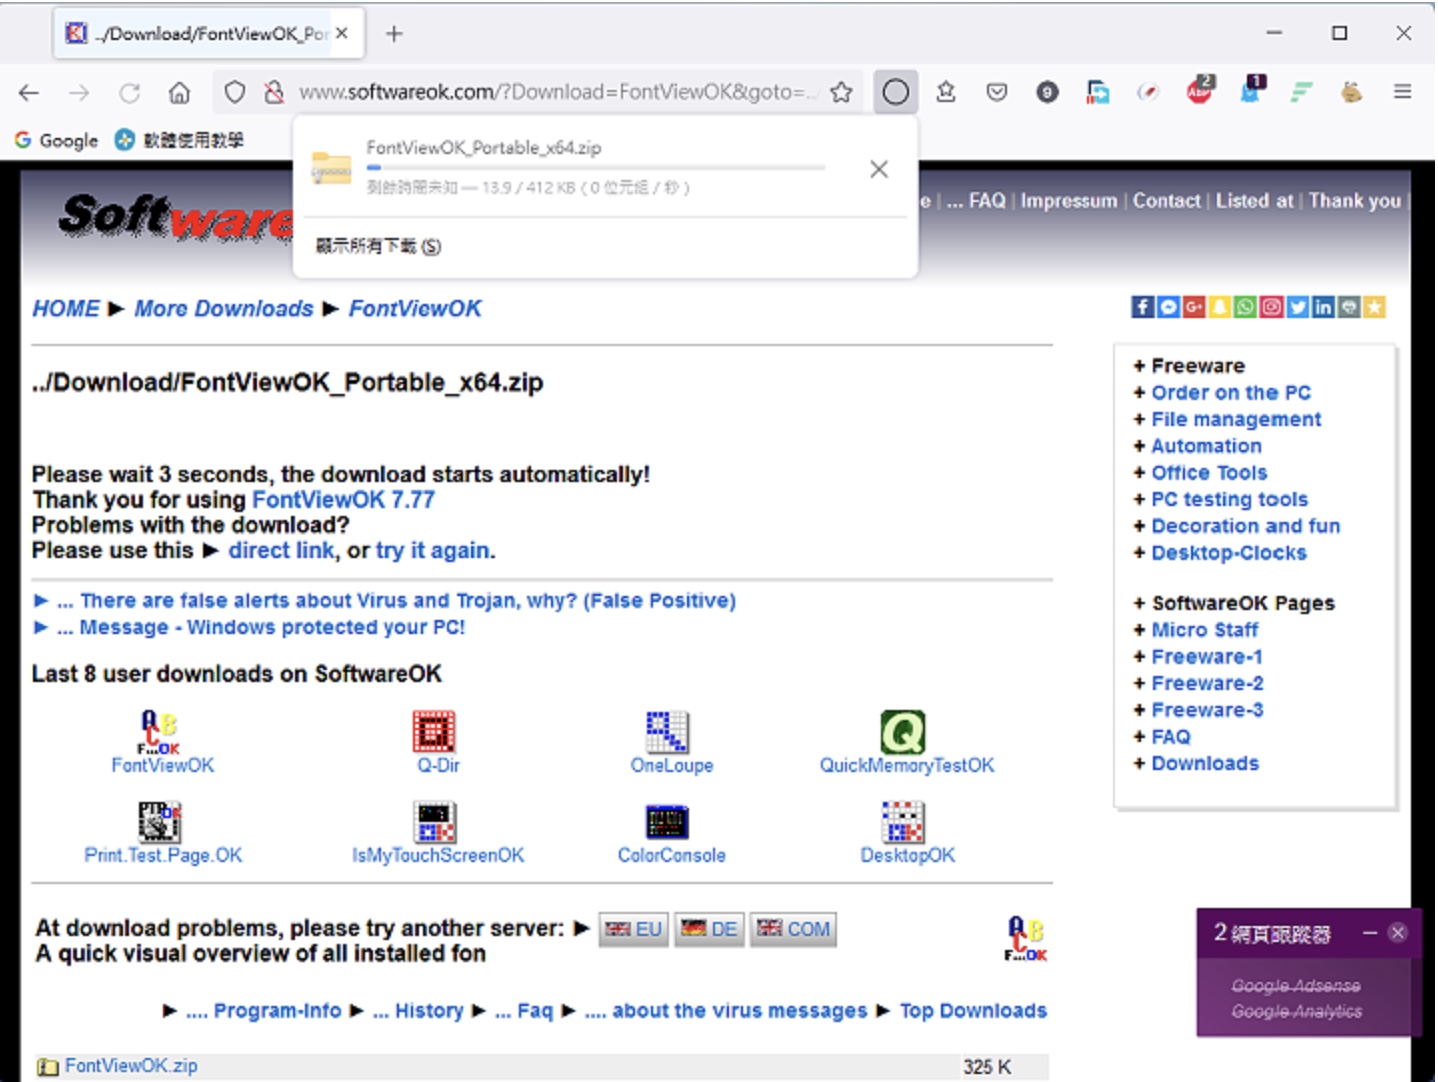Viewport: 1438px width, 1082px height.
Task: Download from the COM server button
Action: (793, 929)
